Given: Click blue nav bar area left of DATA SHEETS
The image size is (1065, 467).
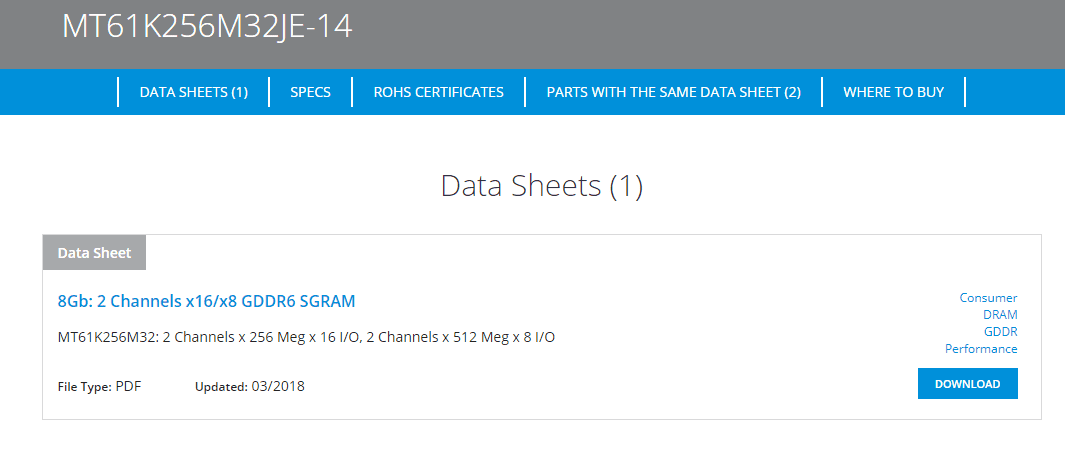Looking at the screenshot, I should coord(60,92).
